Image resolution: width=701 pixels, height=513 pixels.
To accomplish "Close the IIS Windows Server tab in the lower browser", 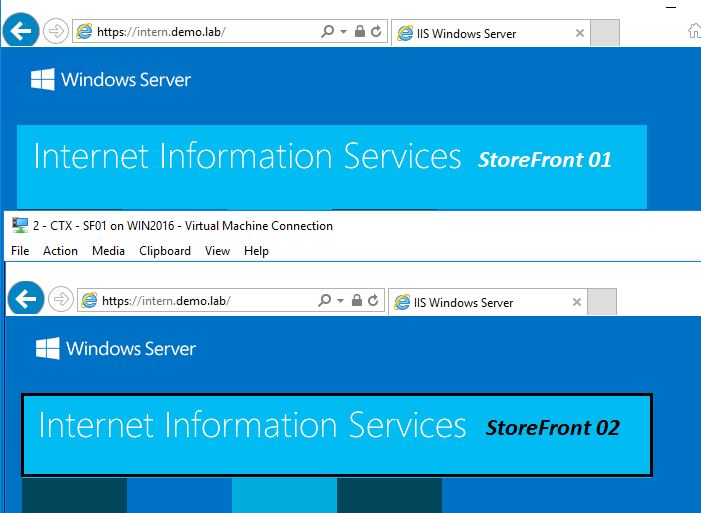I will (x=576, y=302).
